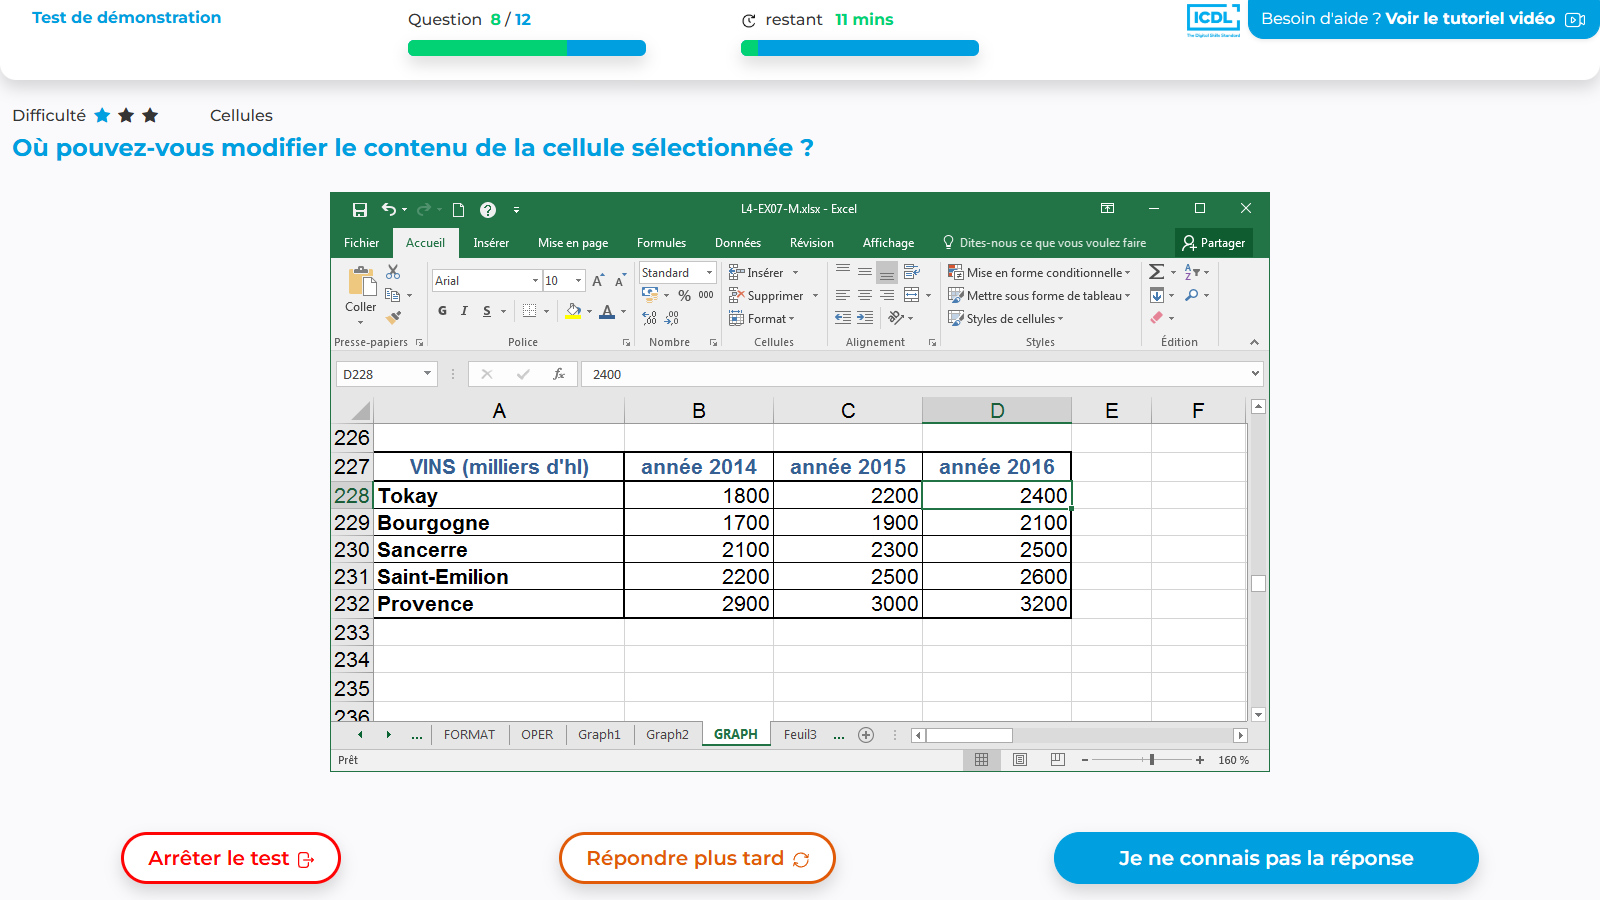
Task: Toggle wrap text button
Action: coord(912,272)
